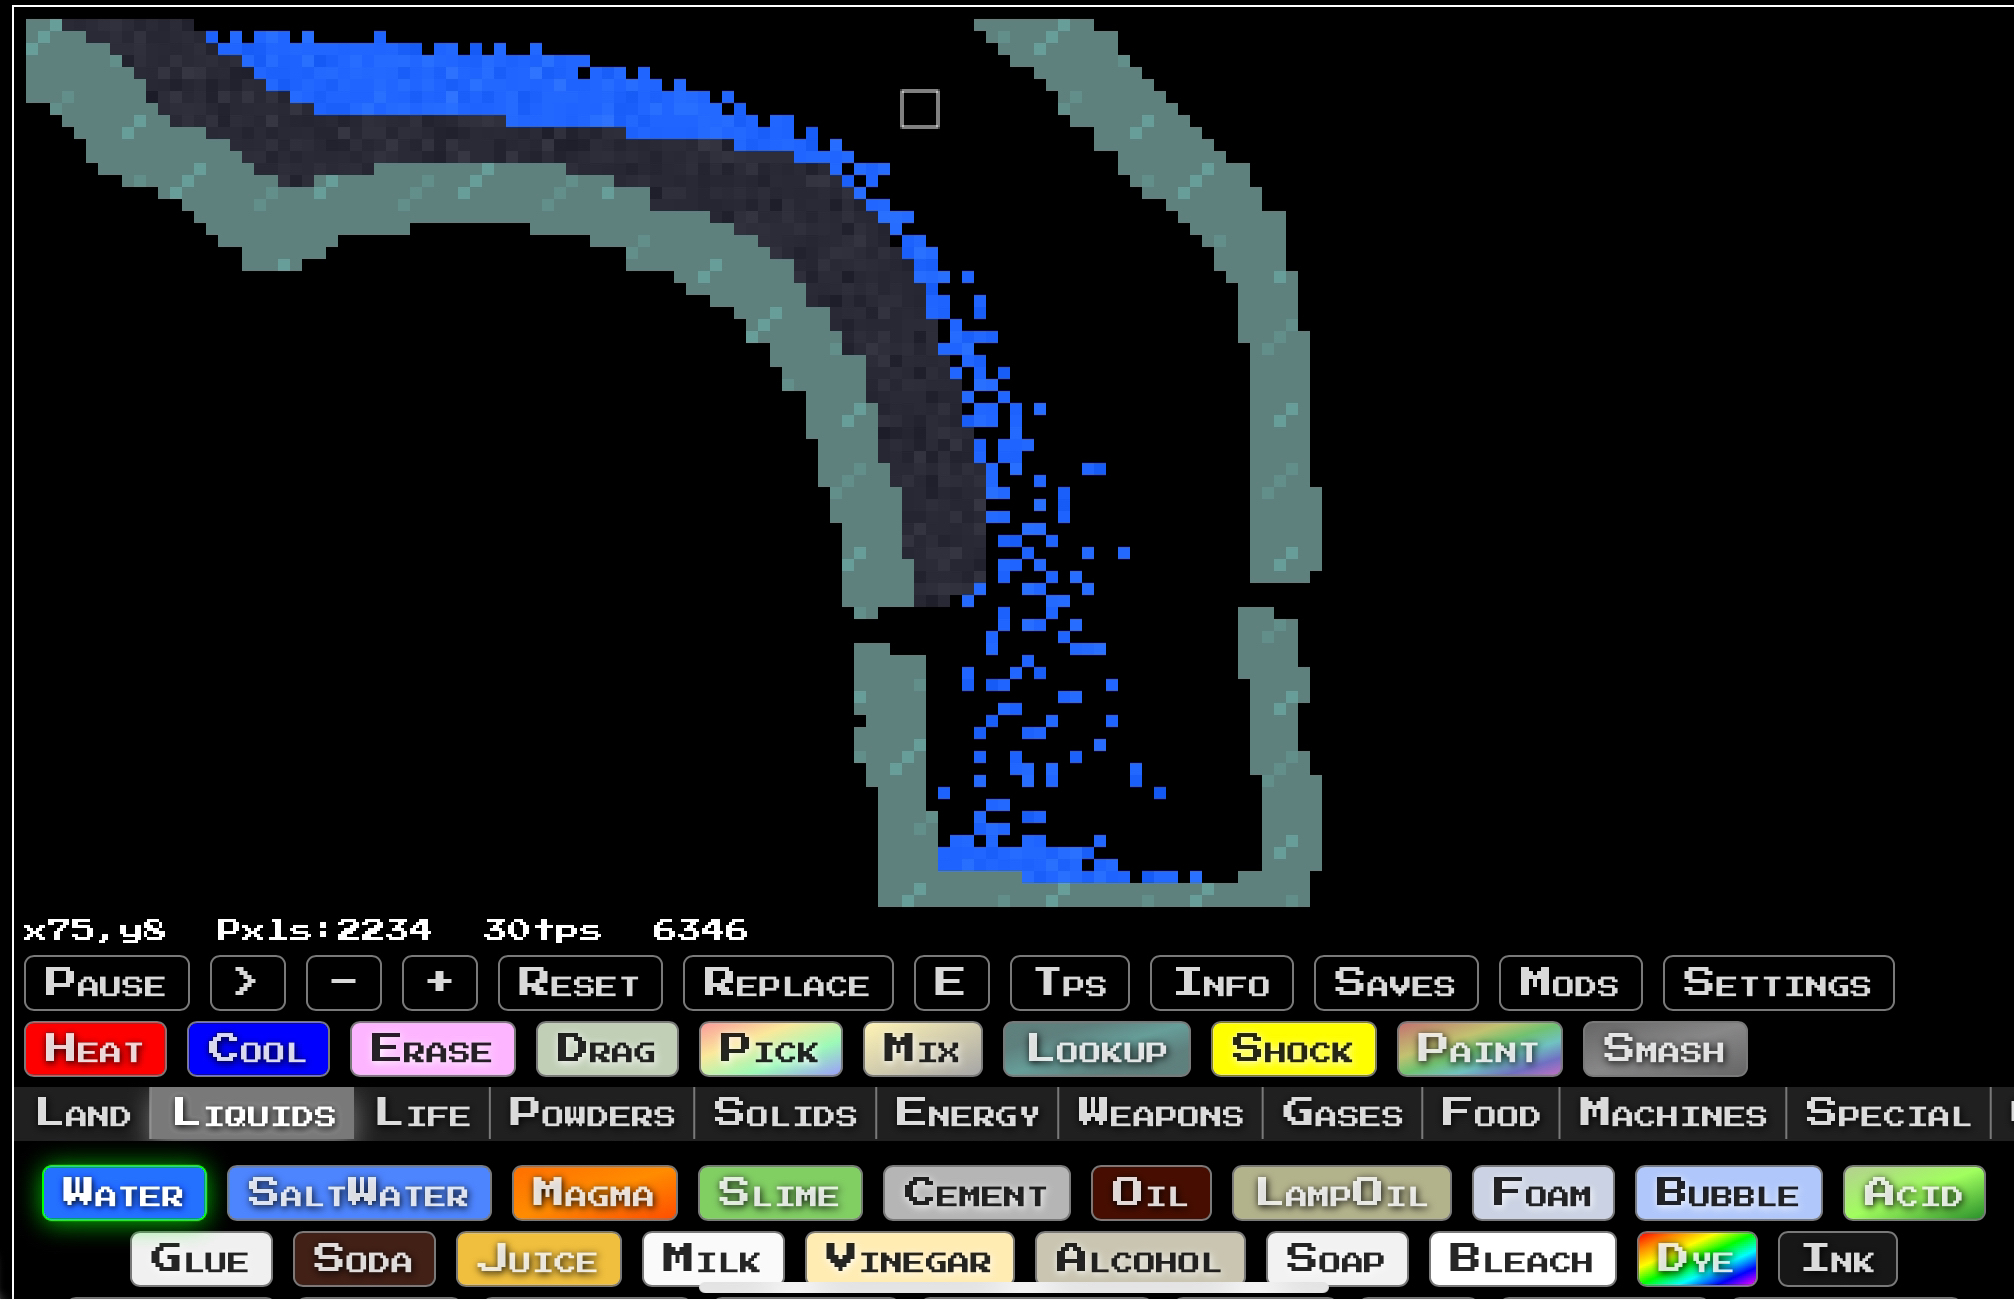The image size is (2014, 1300).
Task: Click the Reset button
Action: click(x=579, y=983)
